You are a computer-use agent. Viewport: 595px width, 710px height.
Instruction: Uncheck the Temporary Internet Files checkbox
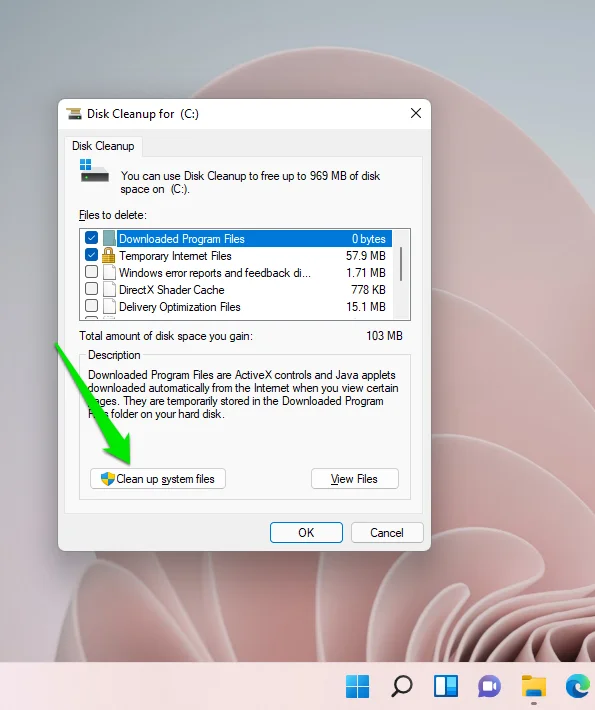91,255
